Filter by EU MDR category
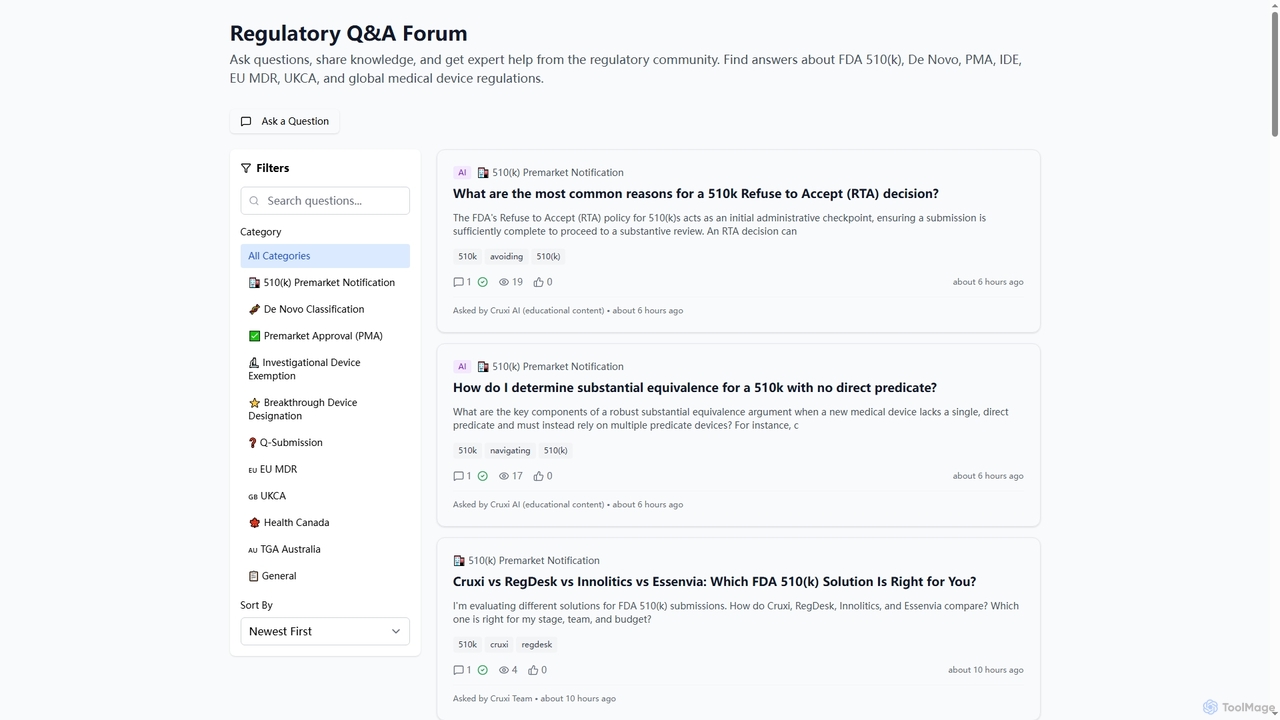This screenshot has height=720, width=1280. tap(325, 469)
